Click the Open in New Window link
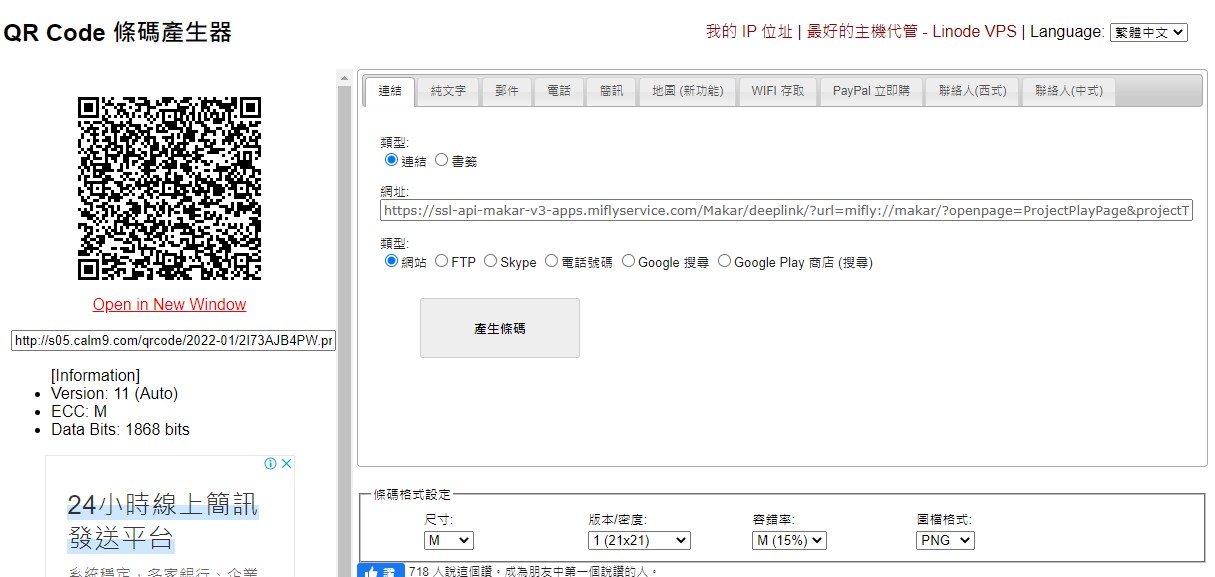This screenshot has width=1215, height=577. pos(169,304)
